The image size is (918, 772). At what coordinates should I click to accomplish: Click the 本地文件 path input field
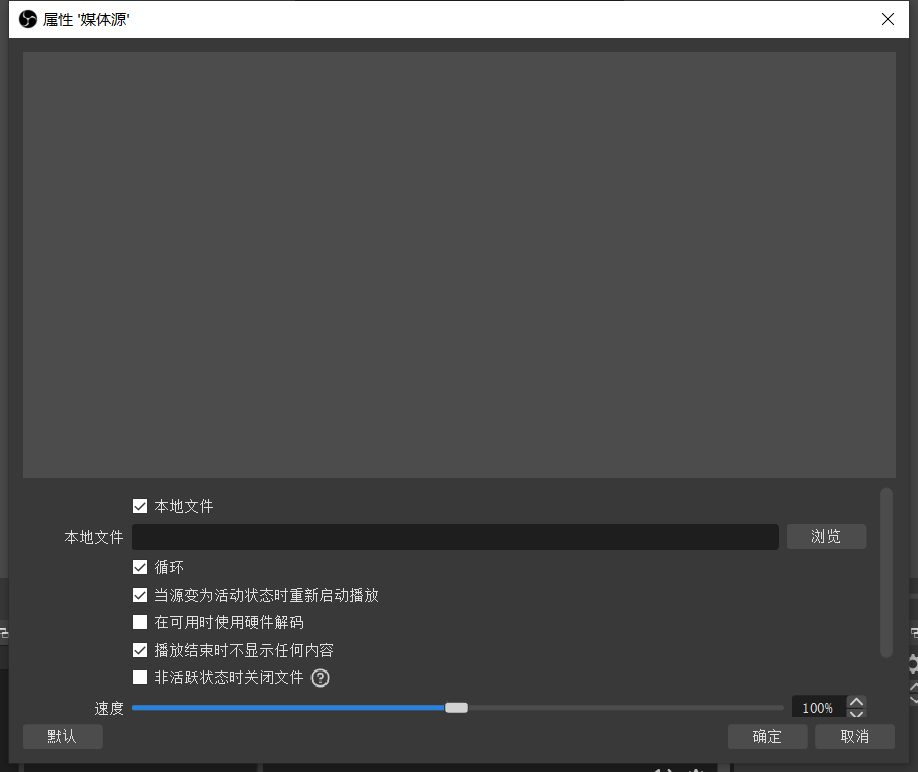tap(455, 537)
